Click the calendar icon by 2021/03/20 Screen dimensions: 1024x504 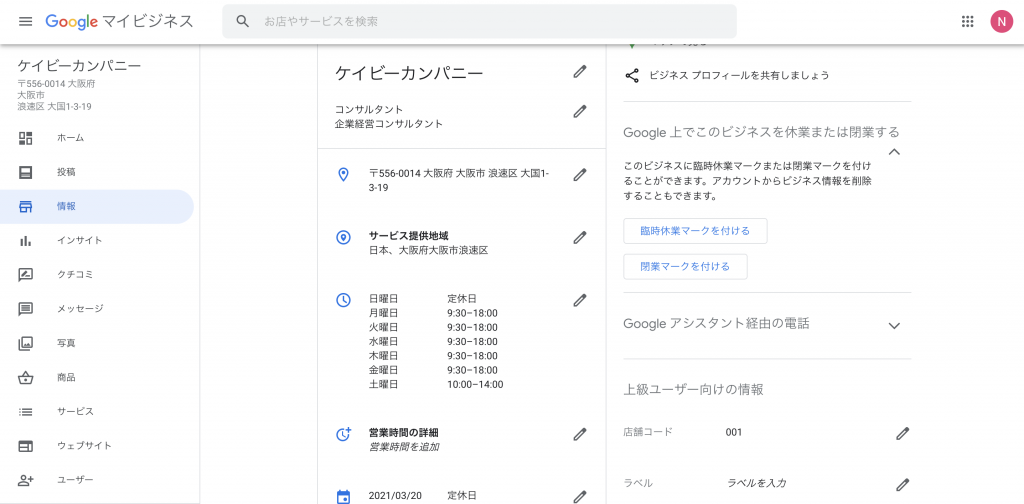[343, 497]
